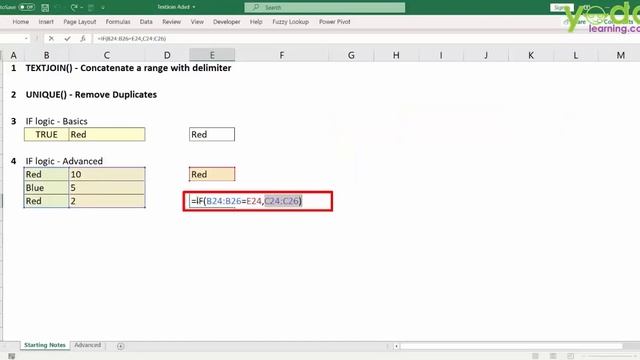Viewport: 640px width, 360px height.
Task: Open Insert Function fx icon
Action: [x=83, y=38]
